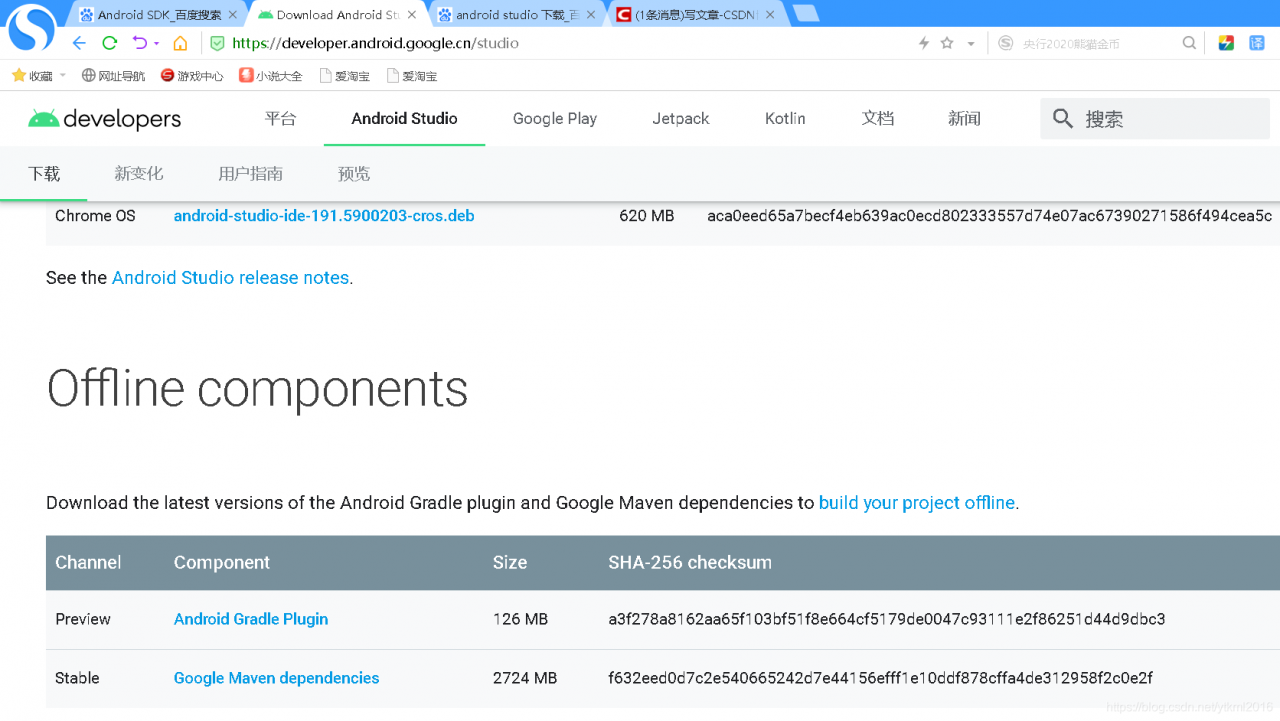This screenshot has height=721, width=1280.
Task: Click the 620 MB size cell
Action: (x=647, y=216)
